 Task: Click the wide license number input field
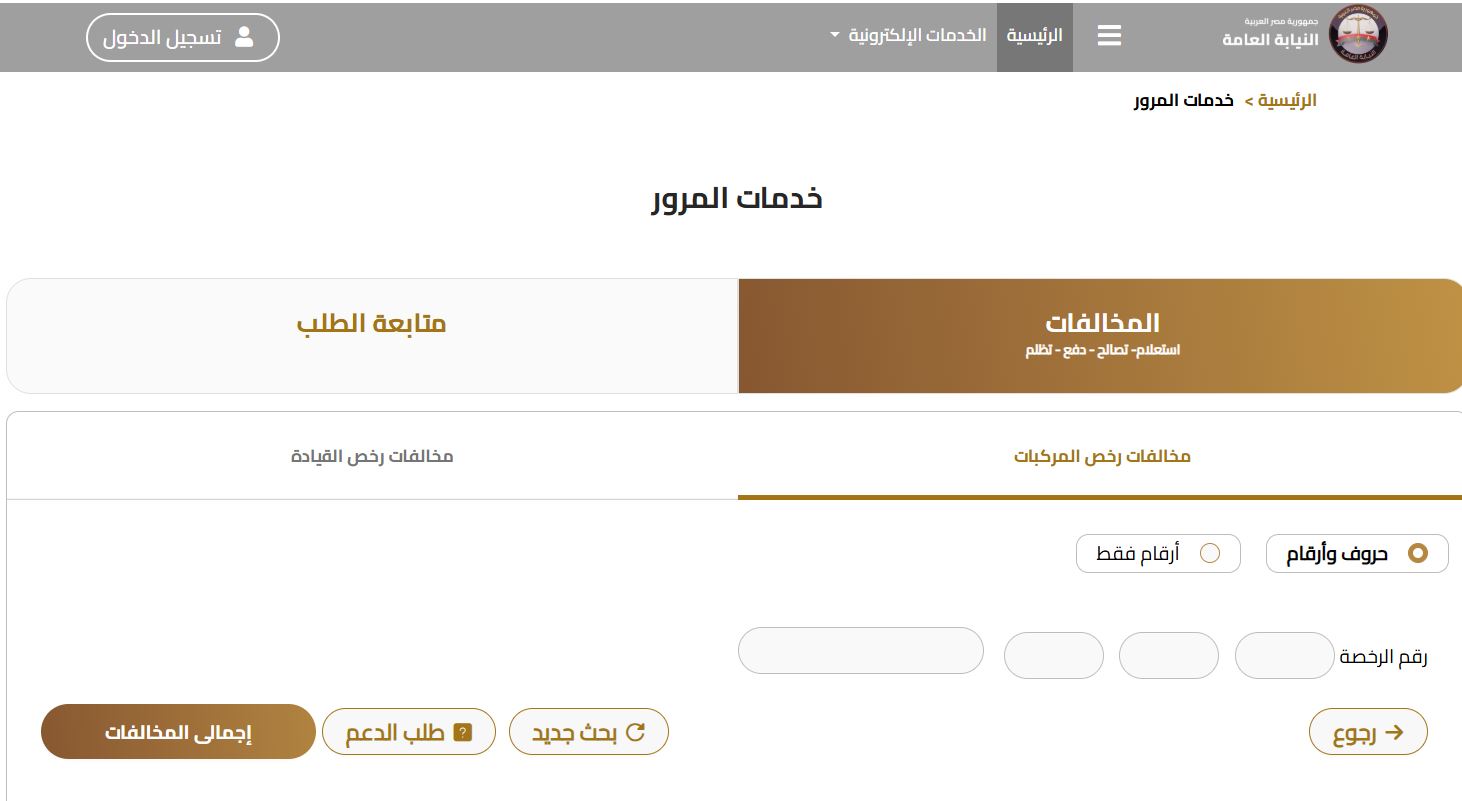pos(860,651)
